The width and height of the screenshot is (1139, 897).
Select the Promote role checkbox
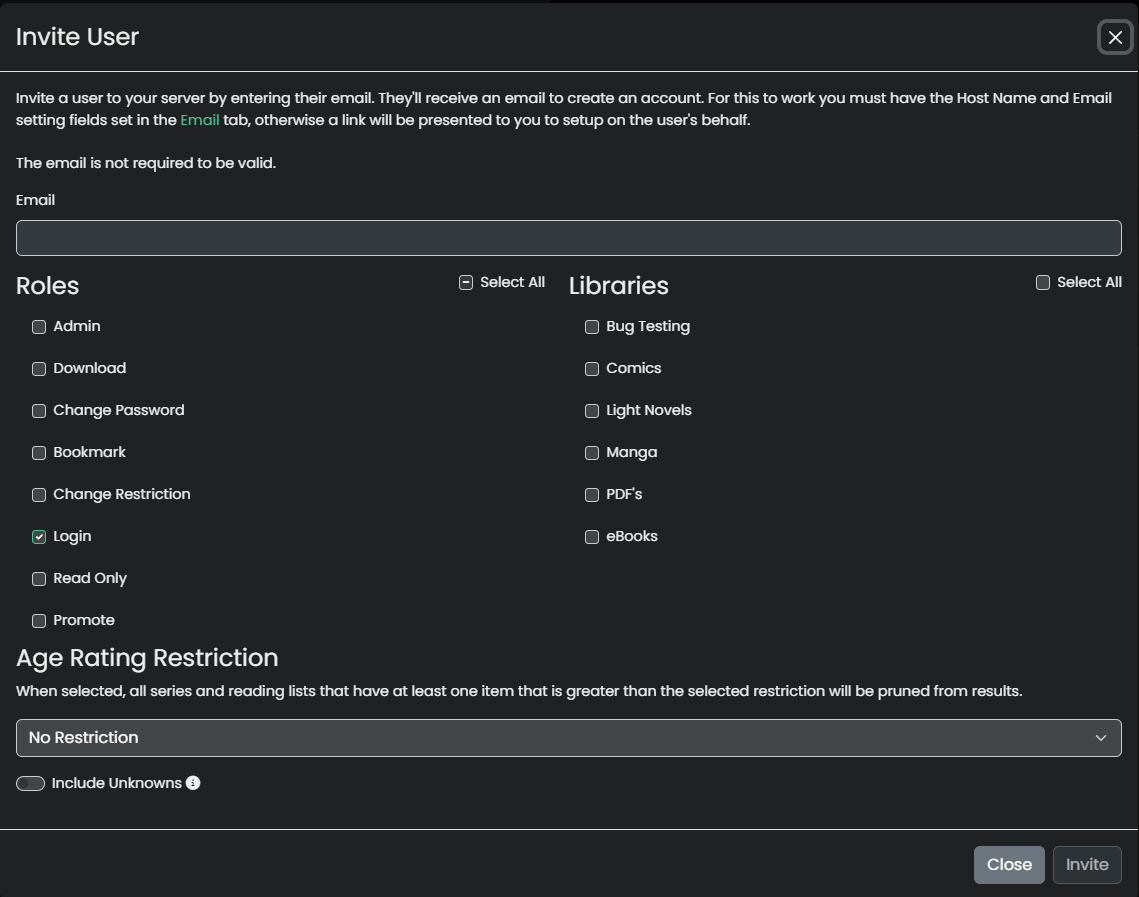click(x=39, y=621)
